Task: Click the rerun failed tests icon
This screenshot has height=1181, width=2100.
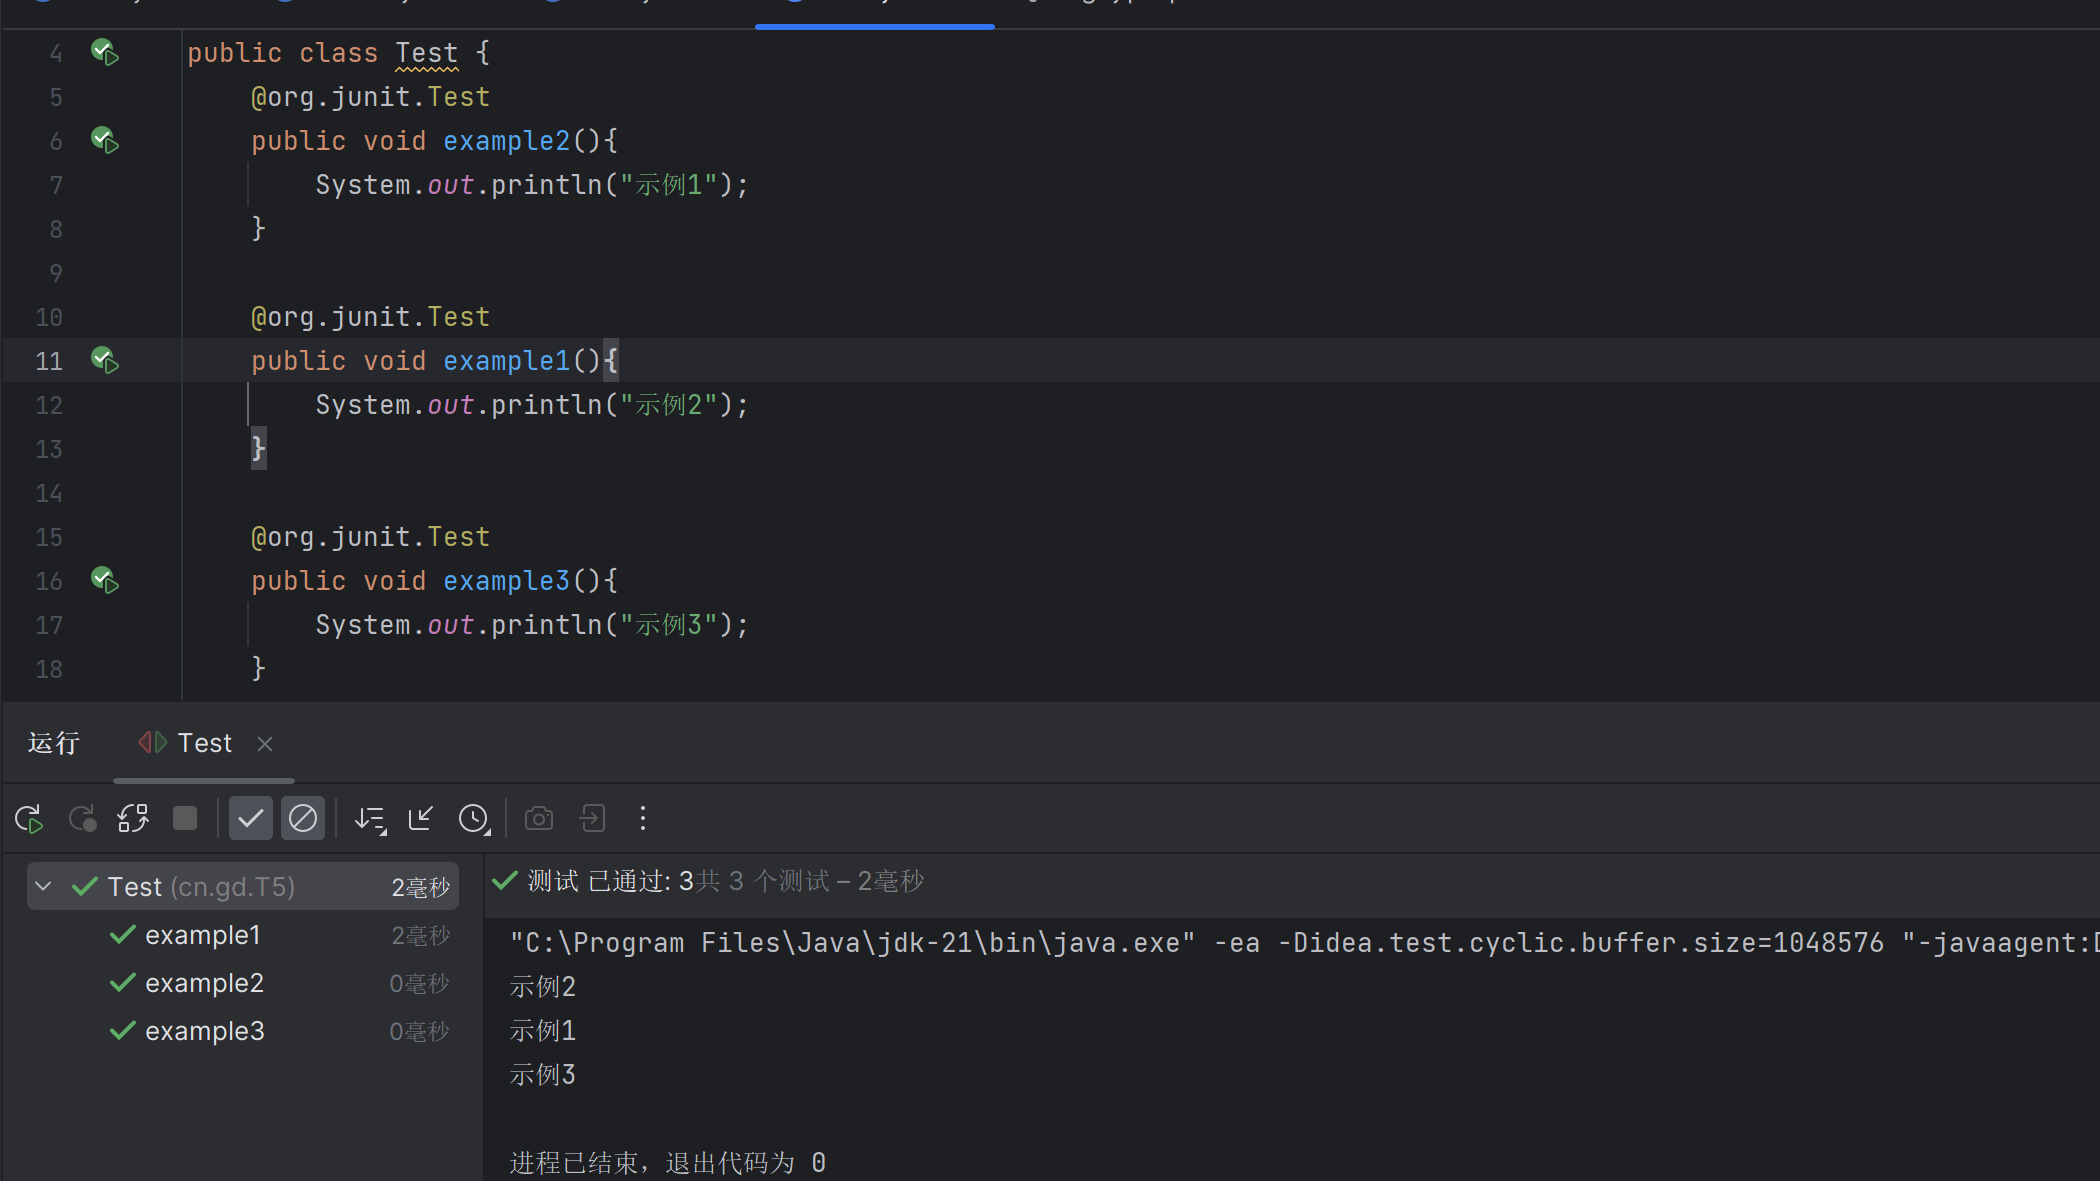Action: (x=83, y=819)
